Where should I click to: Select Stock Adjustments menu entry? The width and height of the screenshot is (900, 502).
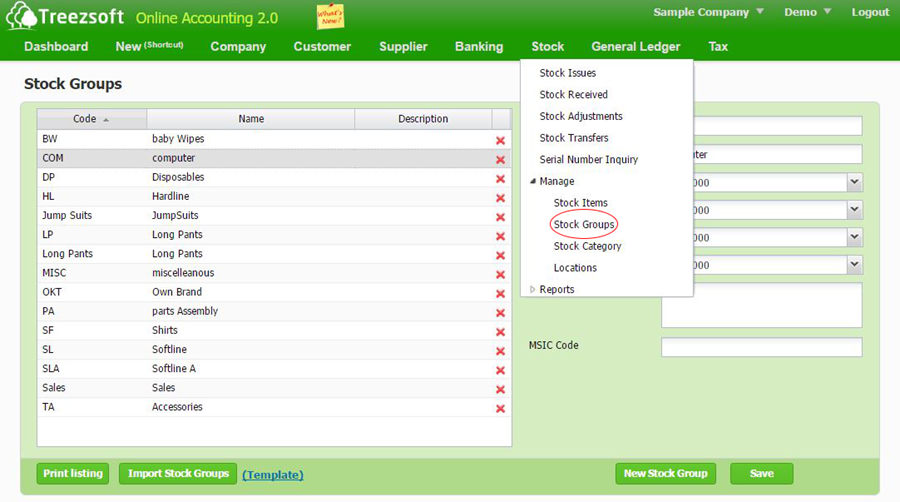580,117
